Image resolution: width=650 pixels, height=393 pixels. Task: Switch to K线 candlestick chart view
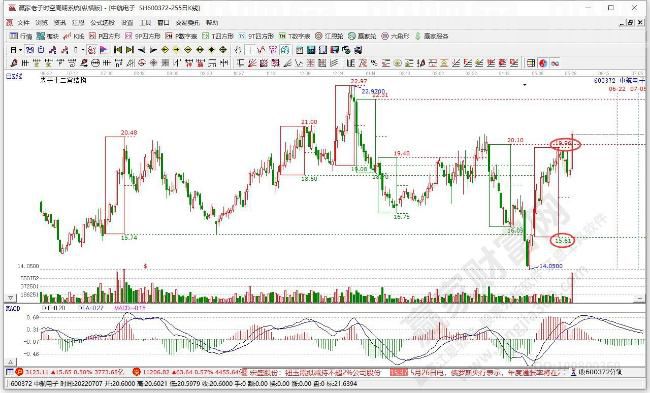tap(74, 36)
